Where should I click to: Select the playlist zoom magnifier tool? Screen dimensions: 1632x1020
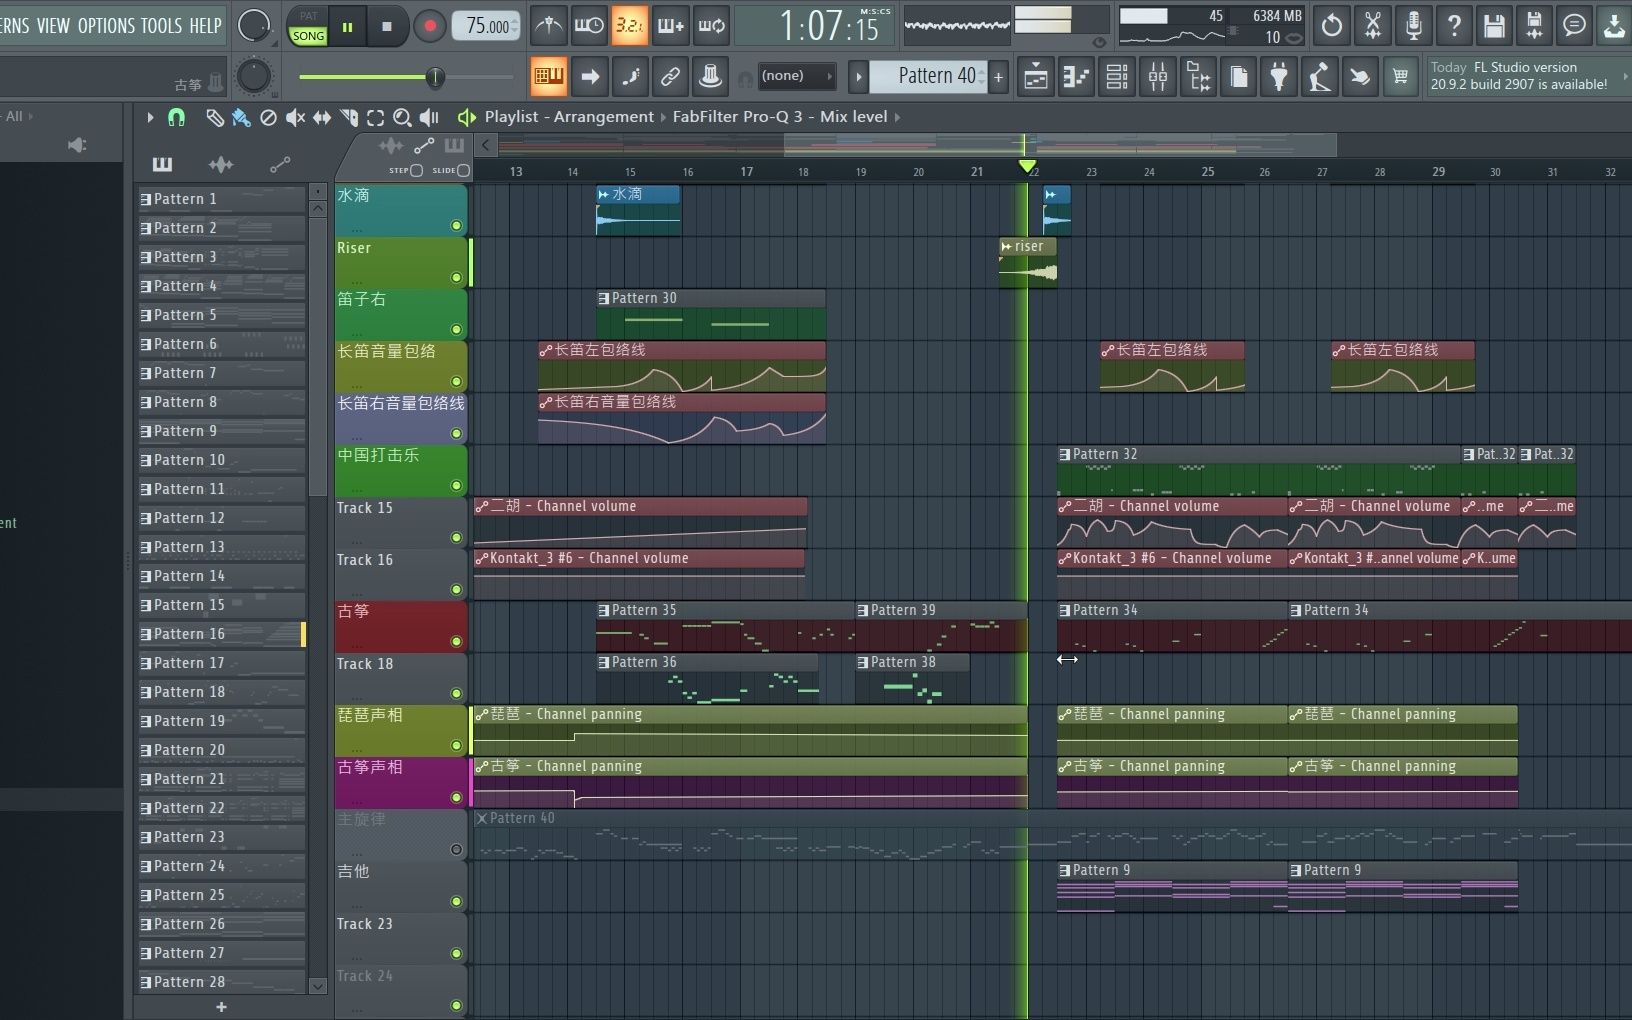tap(402, 117)
